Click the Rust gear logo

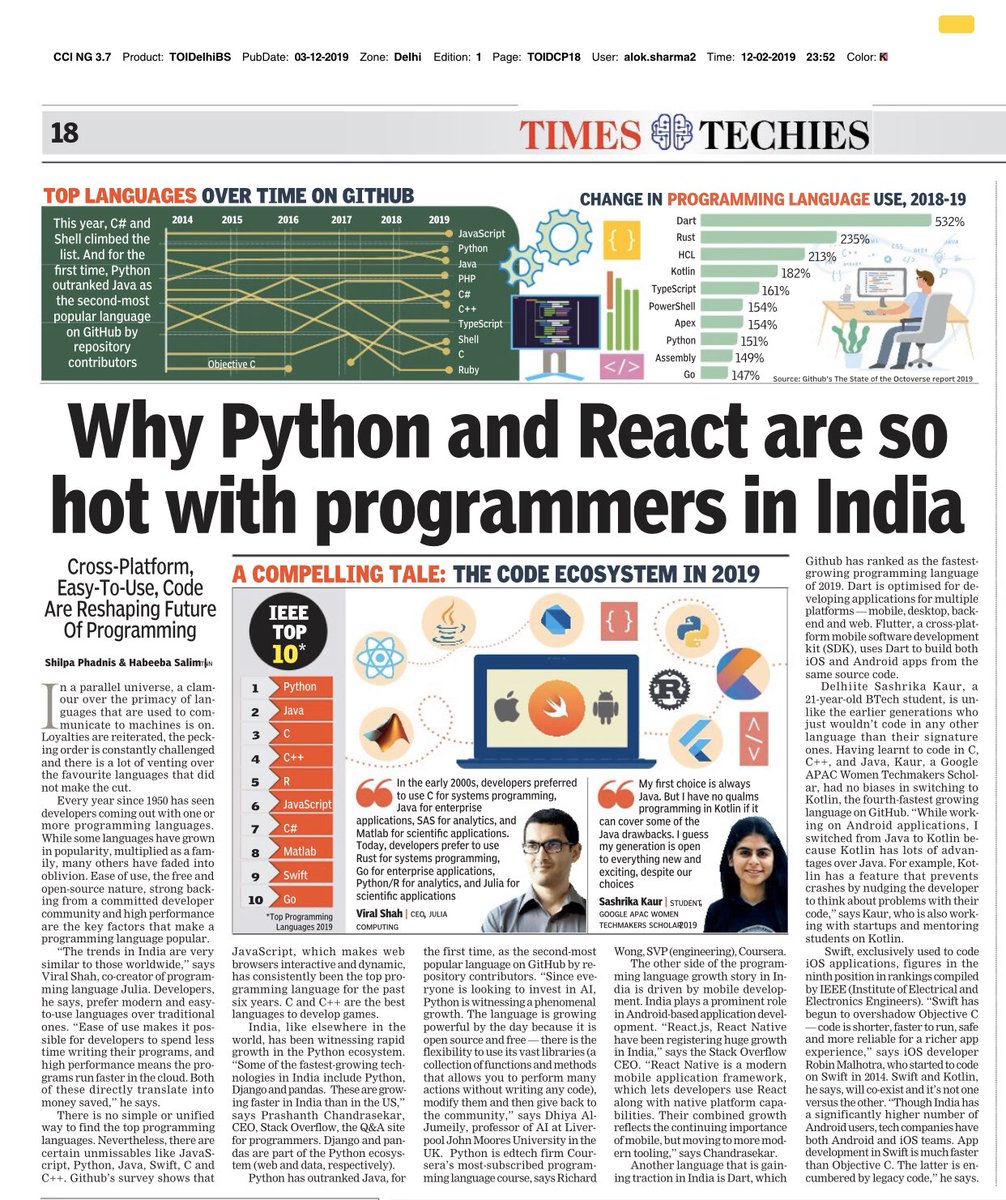click(670, 690)
